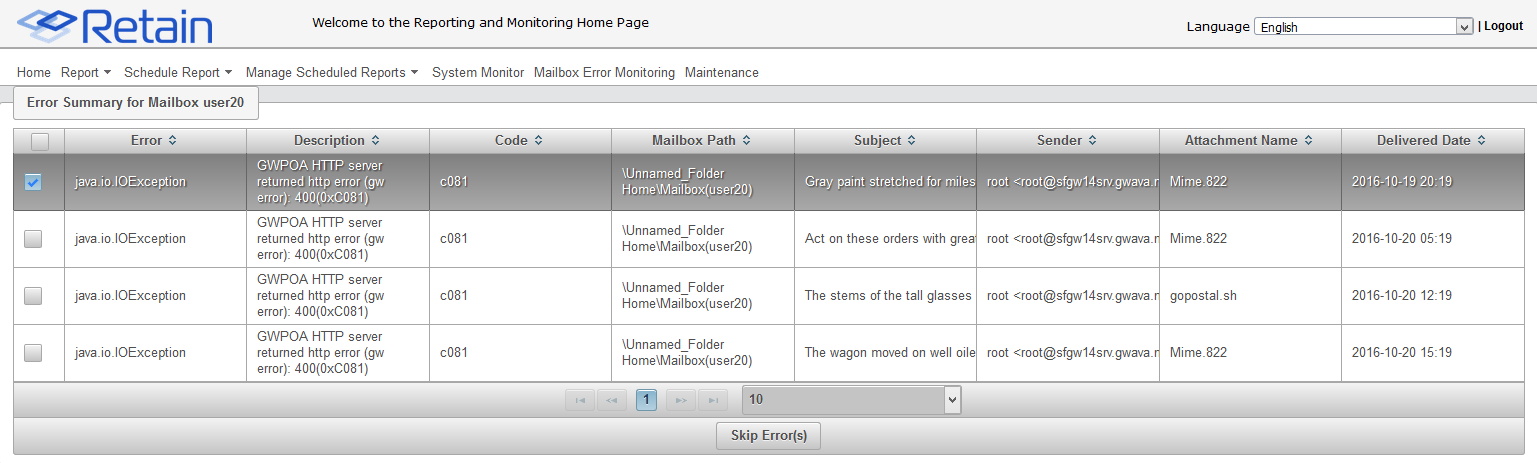
Task: Uncheck the 2016-10-19 20:19 error row
Action: coord(33,182)
